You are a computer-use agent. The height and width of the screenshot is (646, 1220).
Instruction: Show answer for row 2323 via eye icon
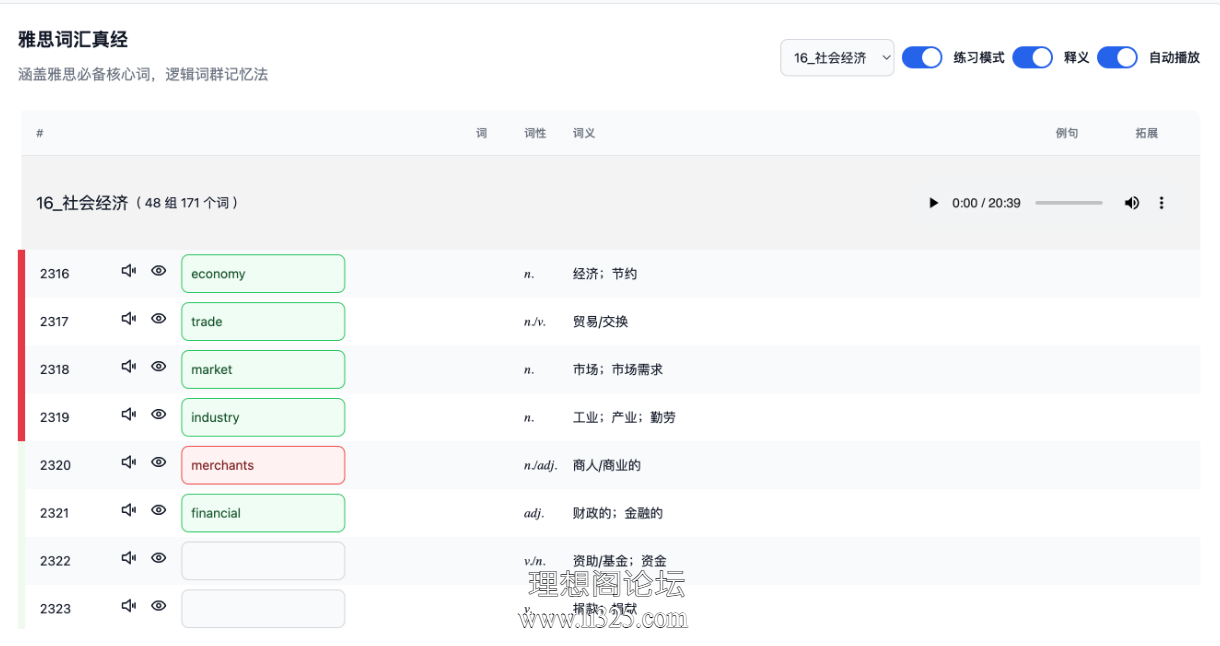[158, 605]
